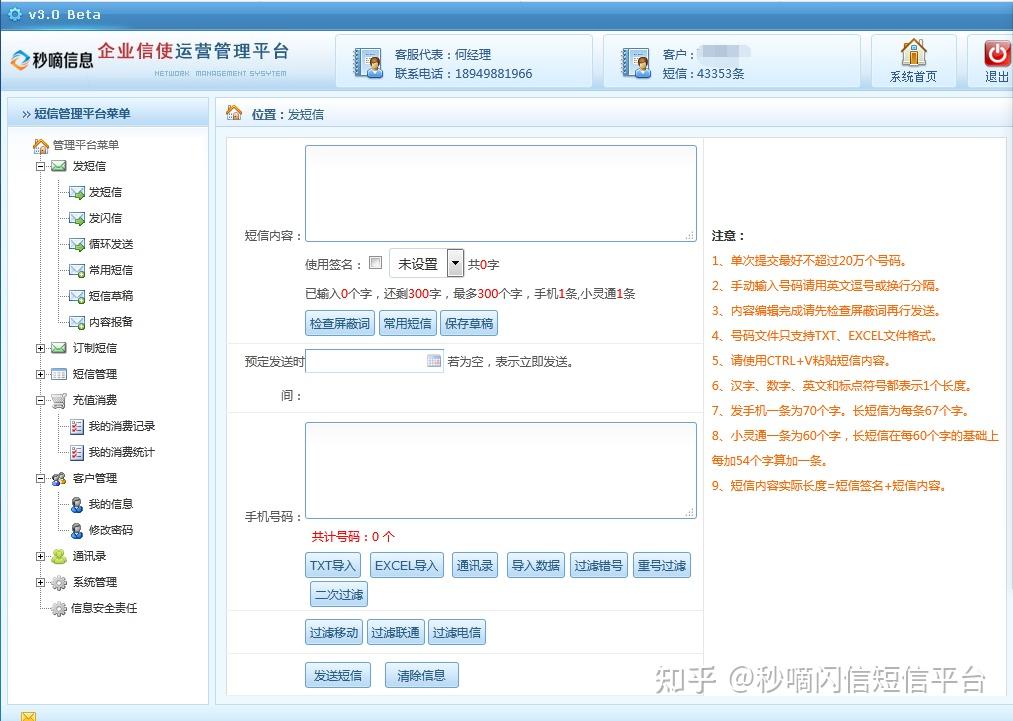The height and width of the screenshot is (721, 1013).
Task: Click the small envelope icon in the bottom status bar
Action: click(x=28, y=716)
